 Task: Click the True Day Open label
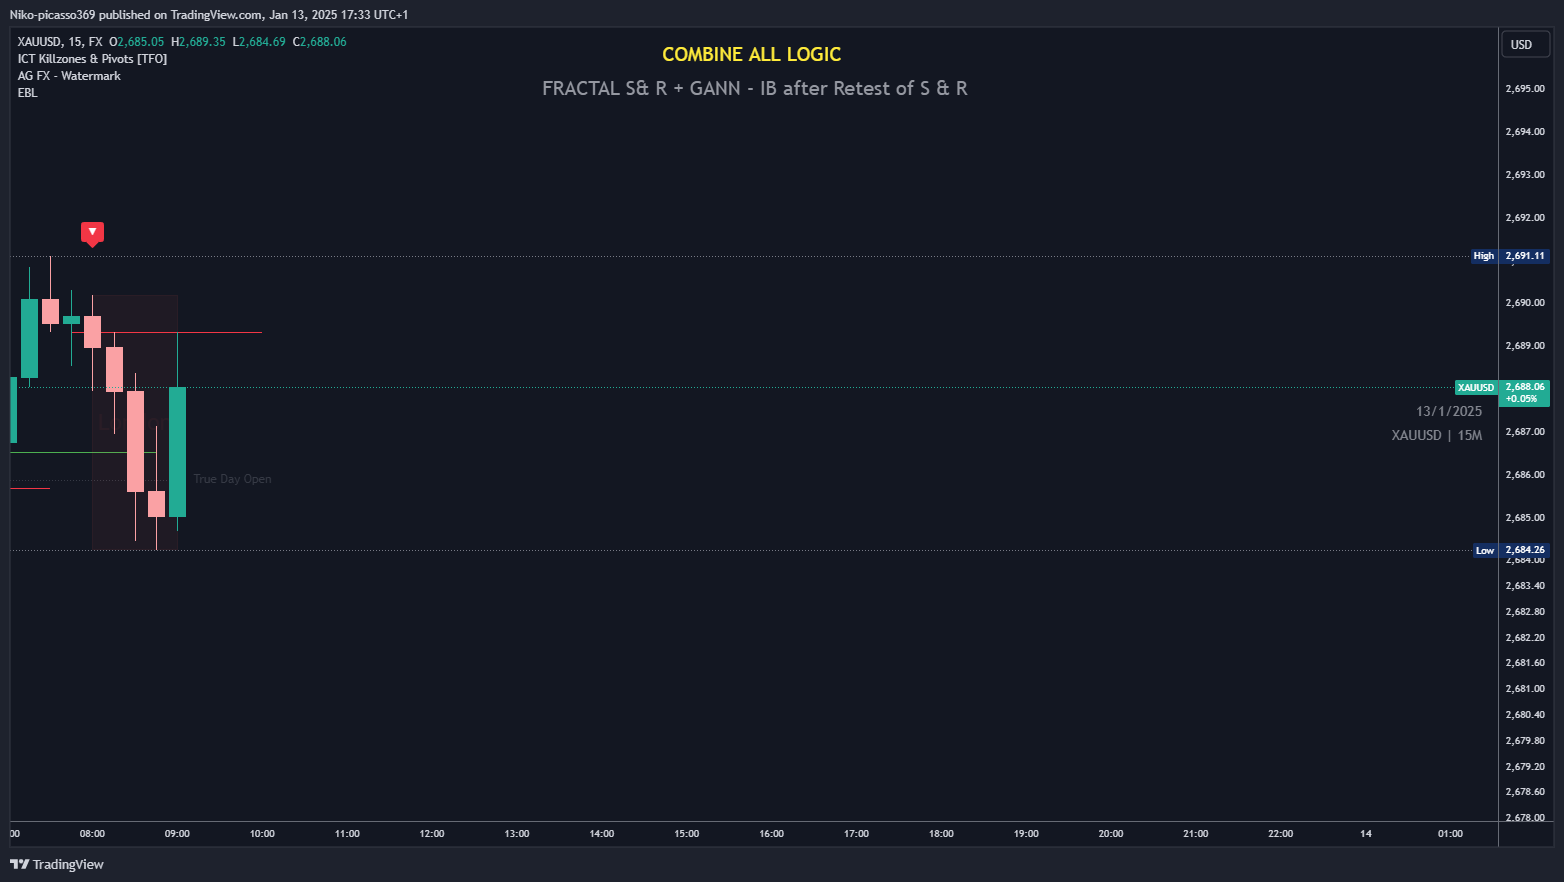232,479
